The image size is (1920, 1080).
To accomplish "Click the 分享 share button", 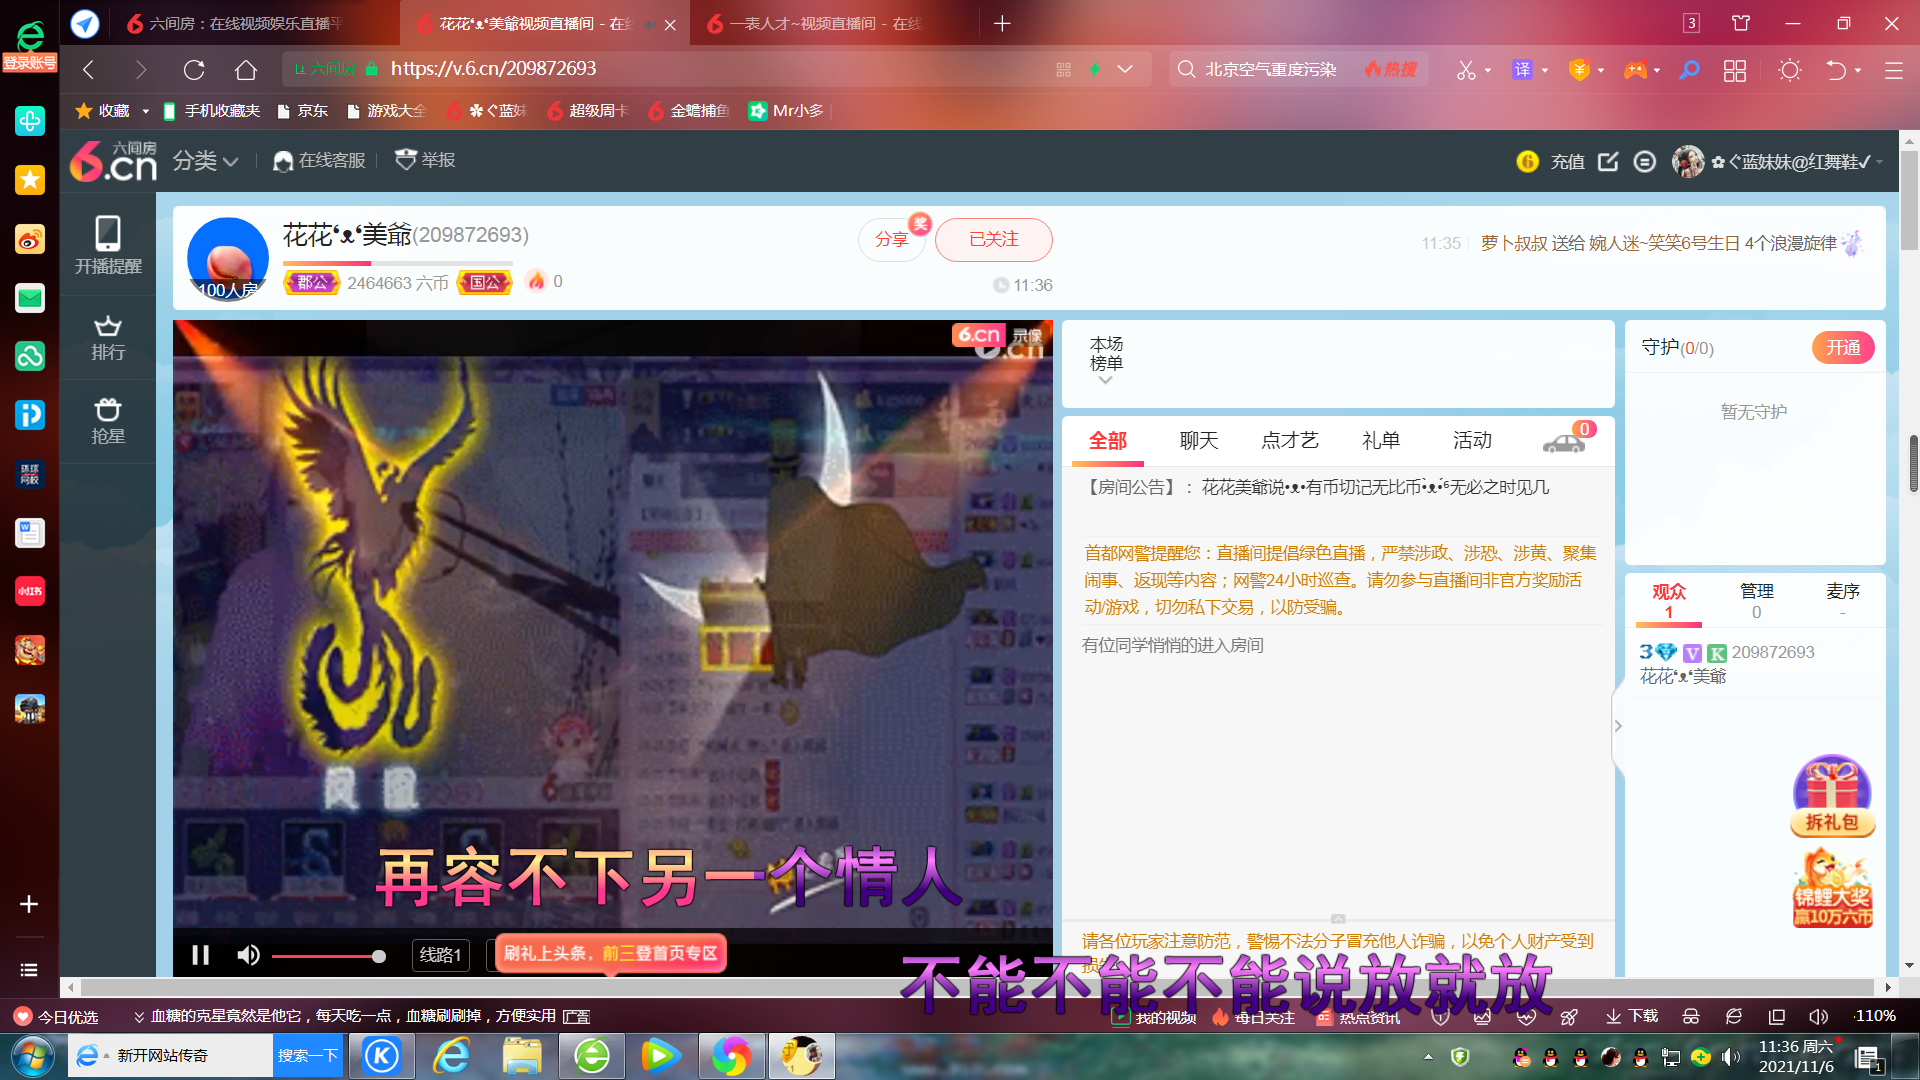I will tap(892, 240).
